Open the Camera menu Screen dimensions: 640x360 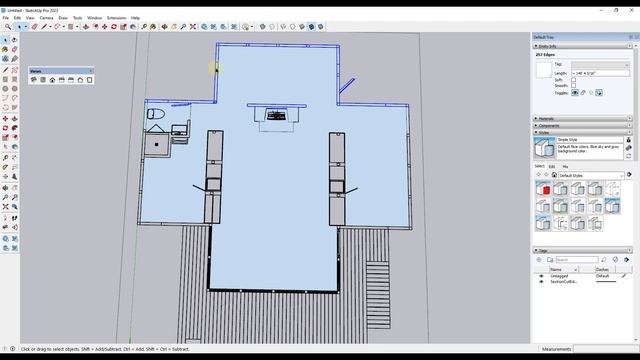(x=46, y=18)
